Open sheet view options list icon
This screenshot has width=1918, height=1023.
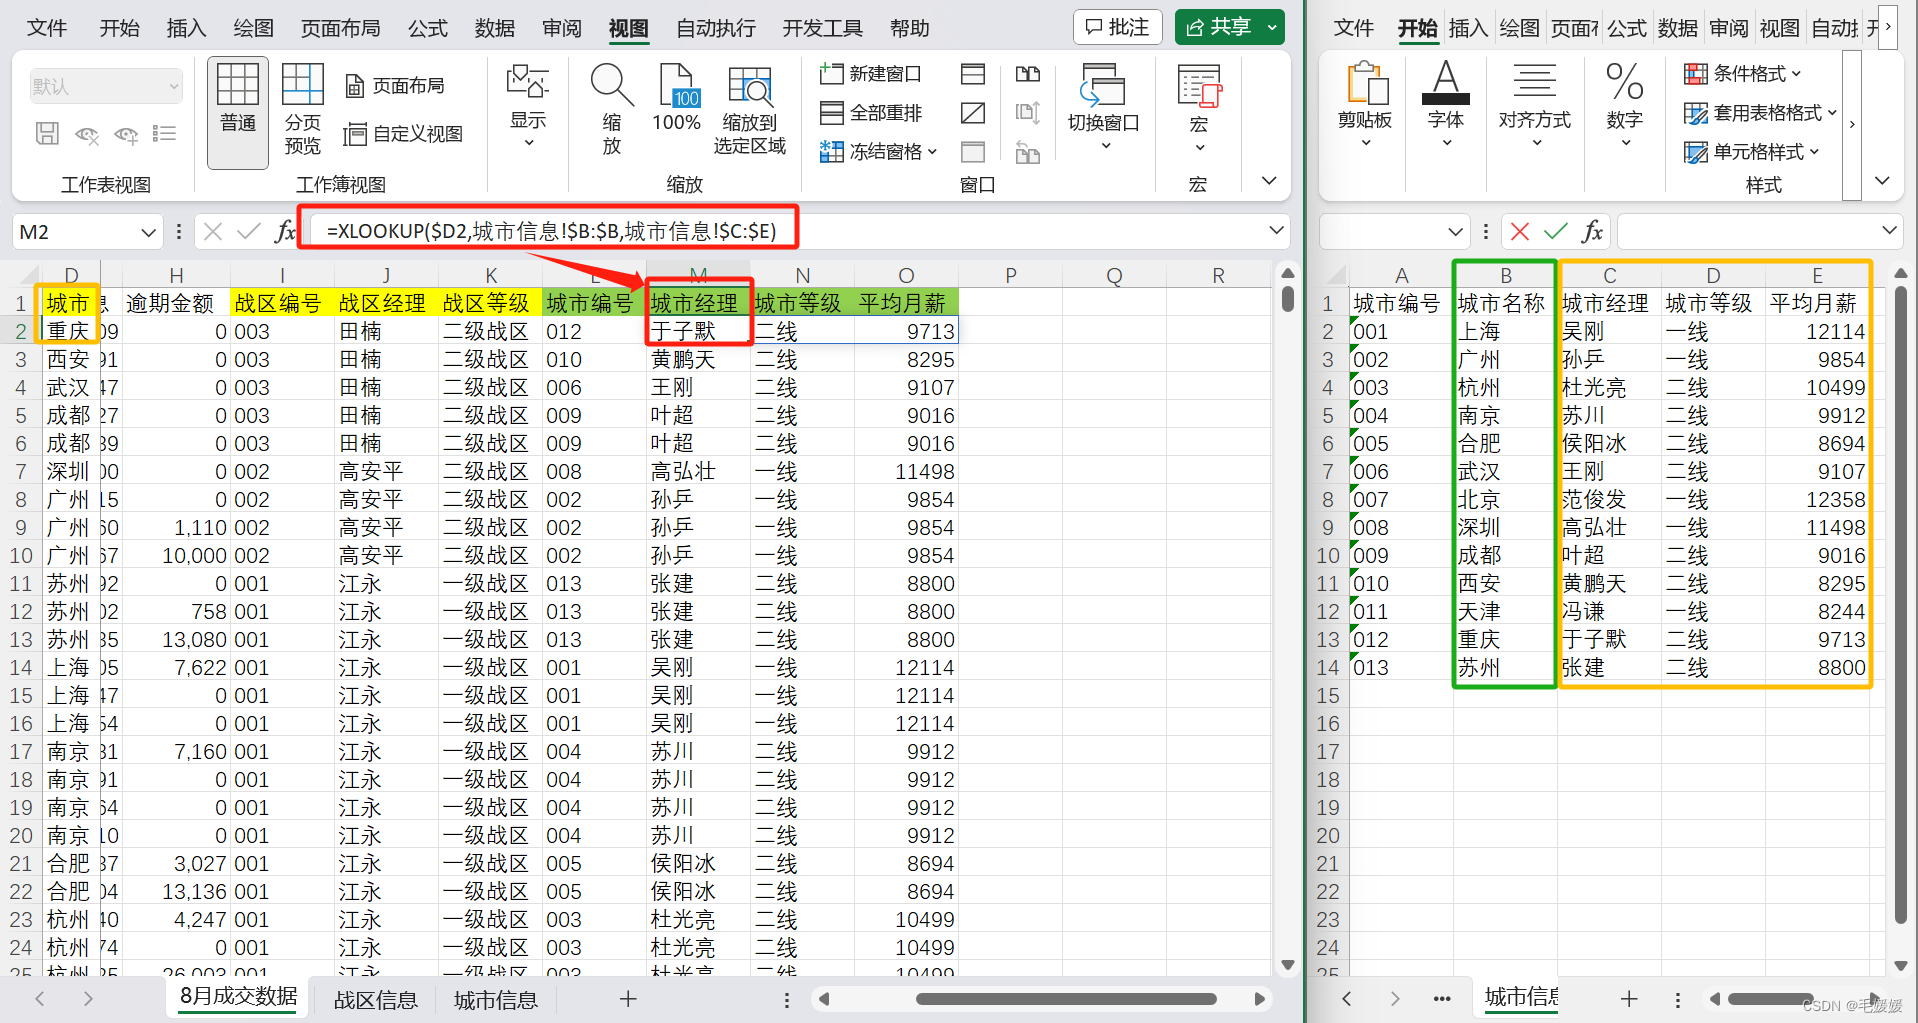point(164,134)
